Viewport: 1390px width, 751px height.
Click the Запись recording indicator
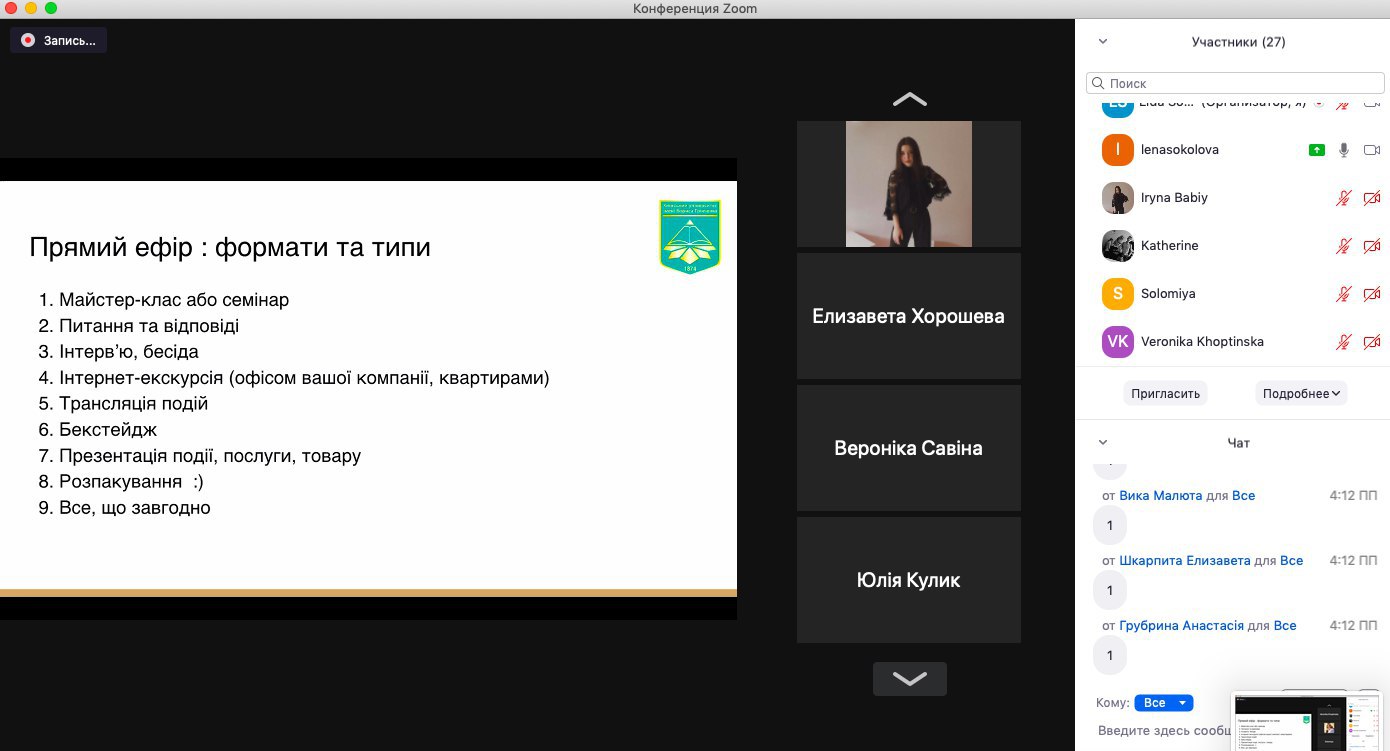coord(58,40)
